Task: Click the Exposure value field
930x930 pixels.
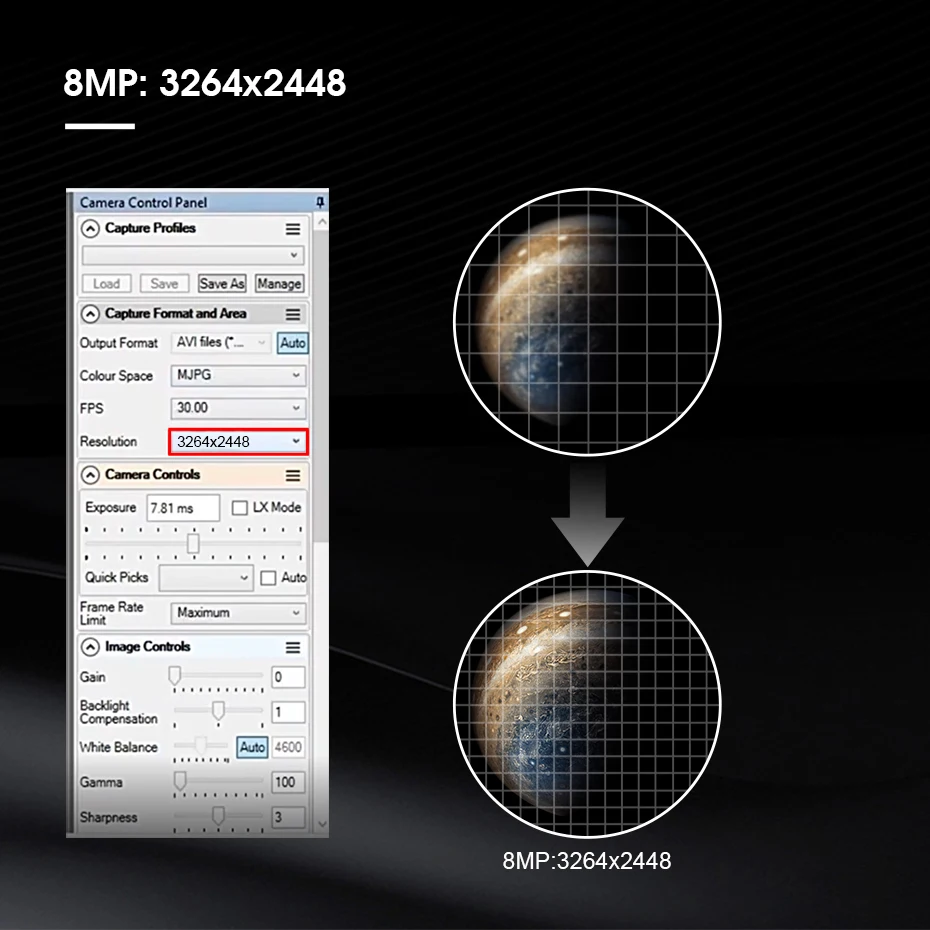Action: coord(183,508)
